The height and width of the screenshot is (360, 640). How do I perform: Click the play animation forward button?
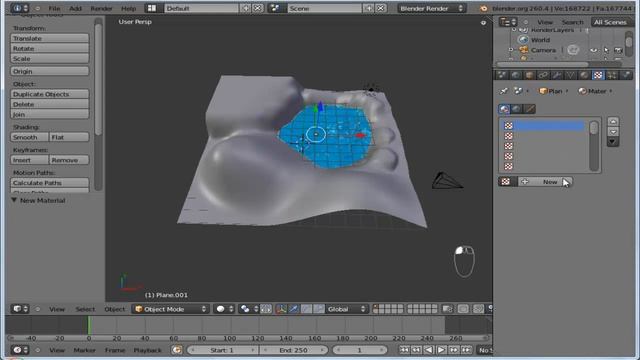441,350
